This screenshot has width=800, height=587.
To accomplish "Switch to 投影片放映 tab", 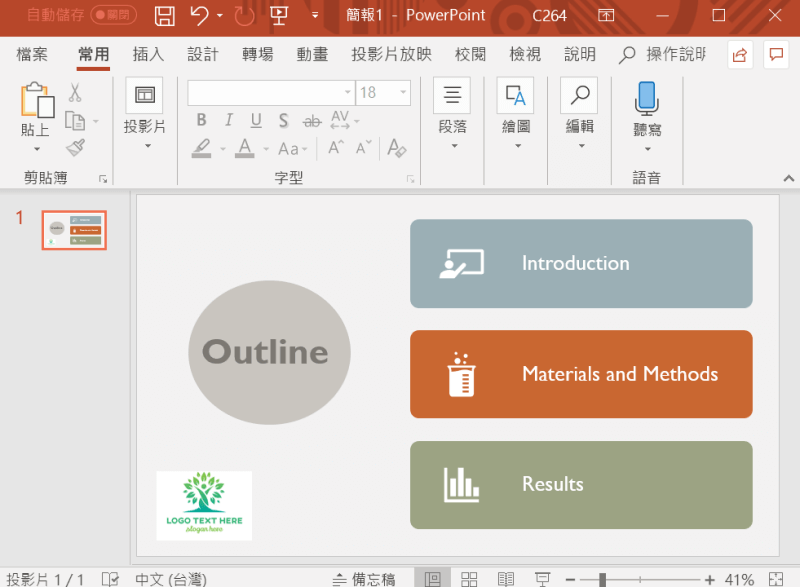I will point(391,54).
